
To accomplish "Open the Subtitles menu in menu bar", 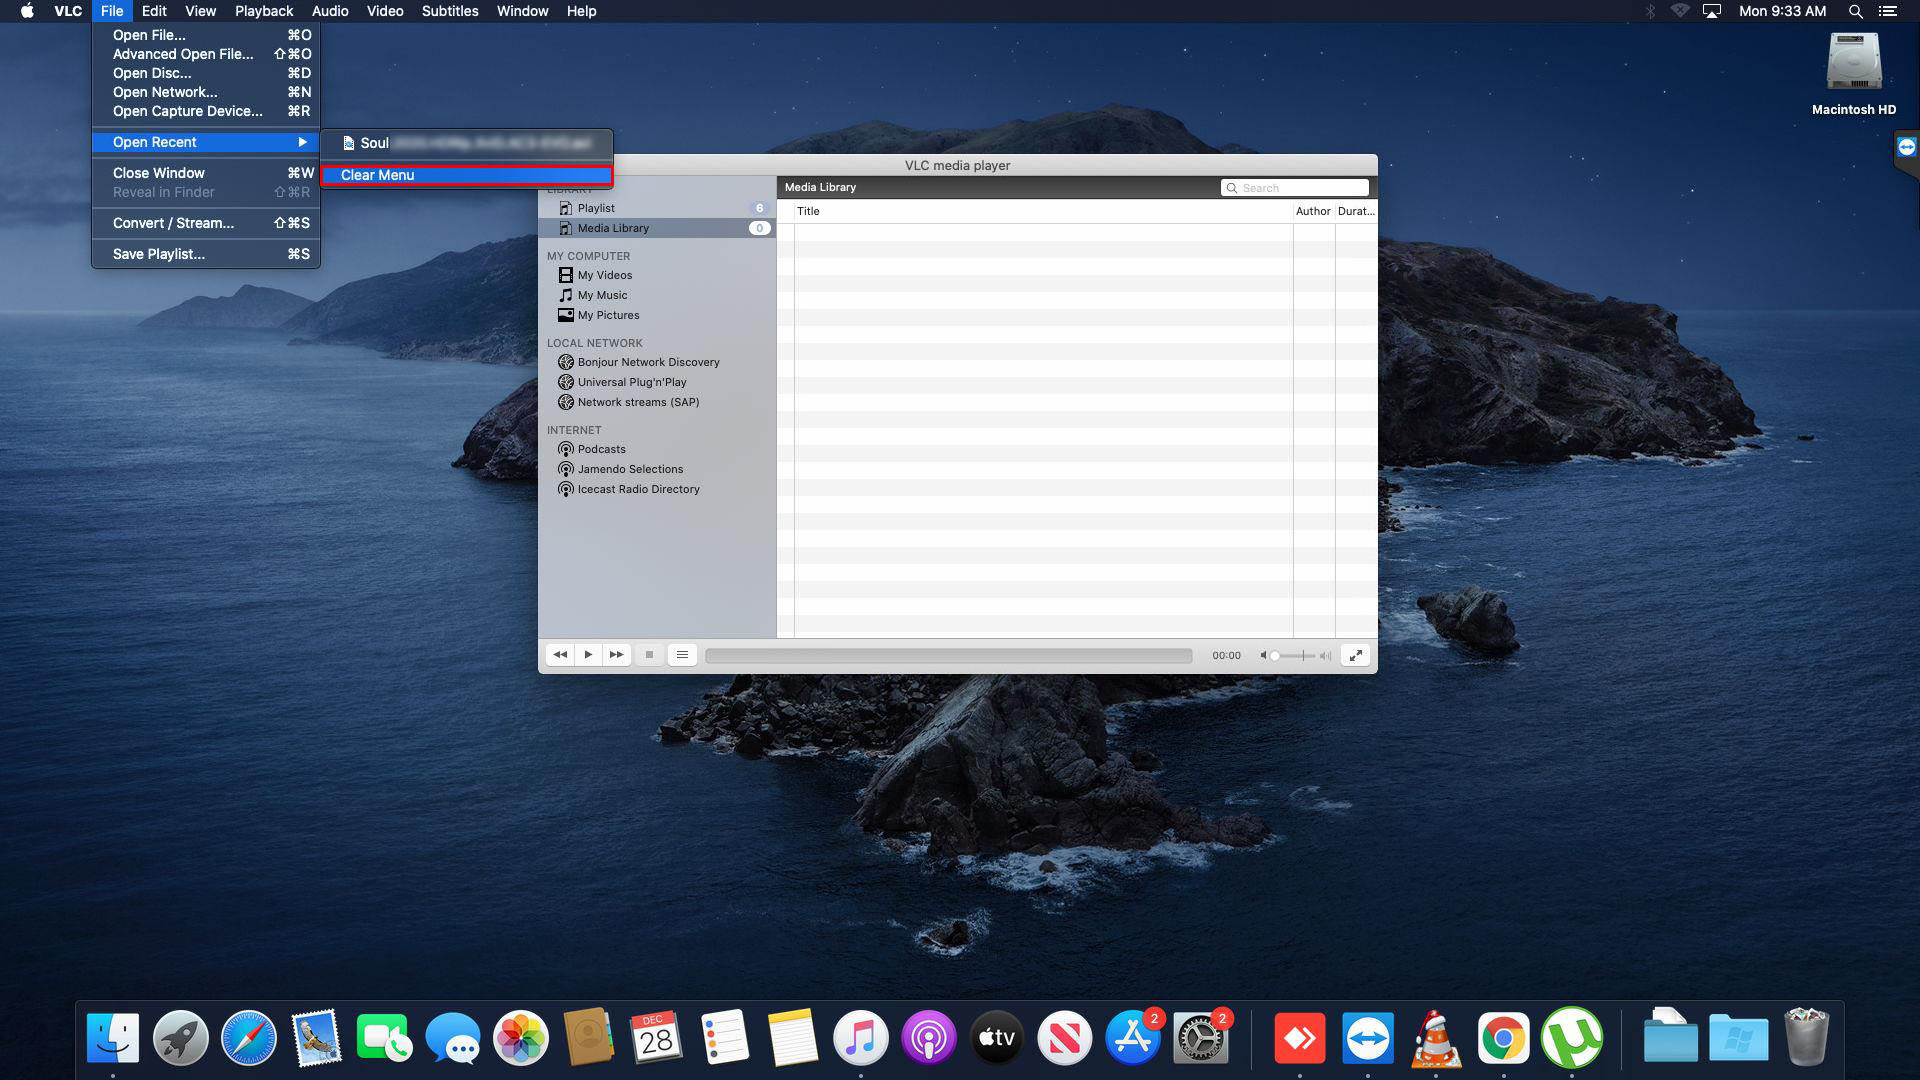I will [x=450, y=11].
